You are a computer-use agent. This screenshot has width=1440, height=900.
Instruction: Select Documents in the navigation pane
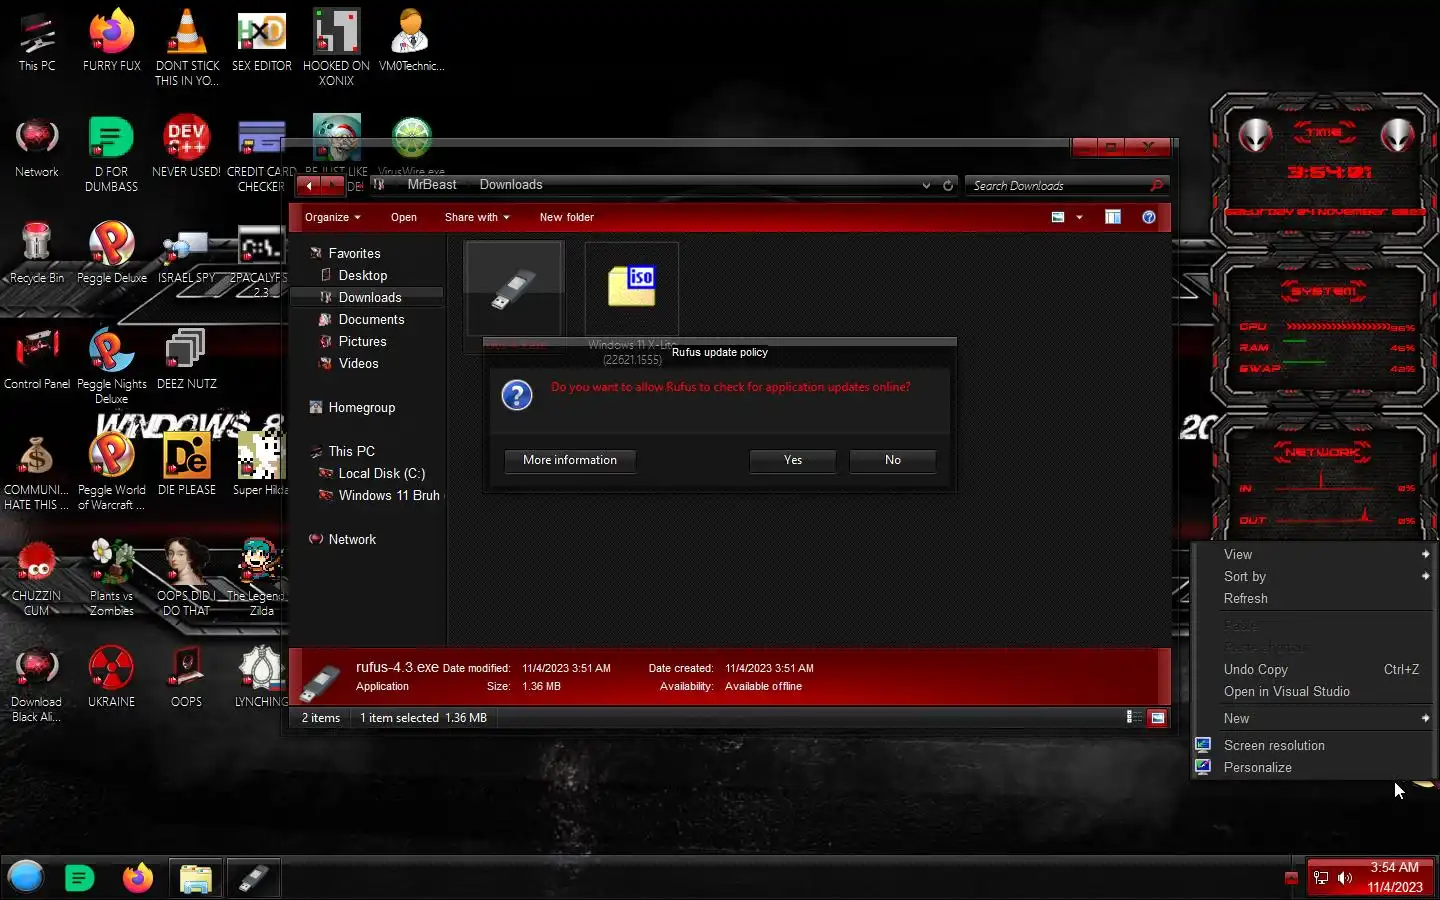pyautogui.click(x=372, y=320)
